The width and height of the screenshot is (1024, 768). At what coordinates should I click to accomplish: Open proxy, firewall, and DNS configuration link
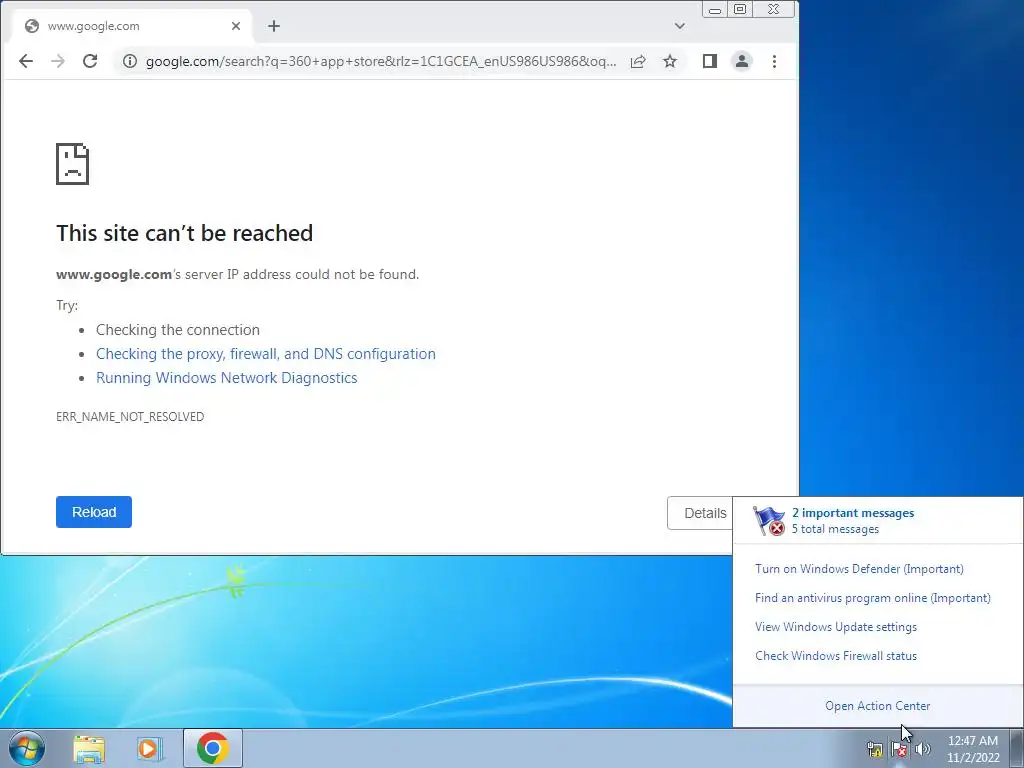pos(266,354)
